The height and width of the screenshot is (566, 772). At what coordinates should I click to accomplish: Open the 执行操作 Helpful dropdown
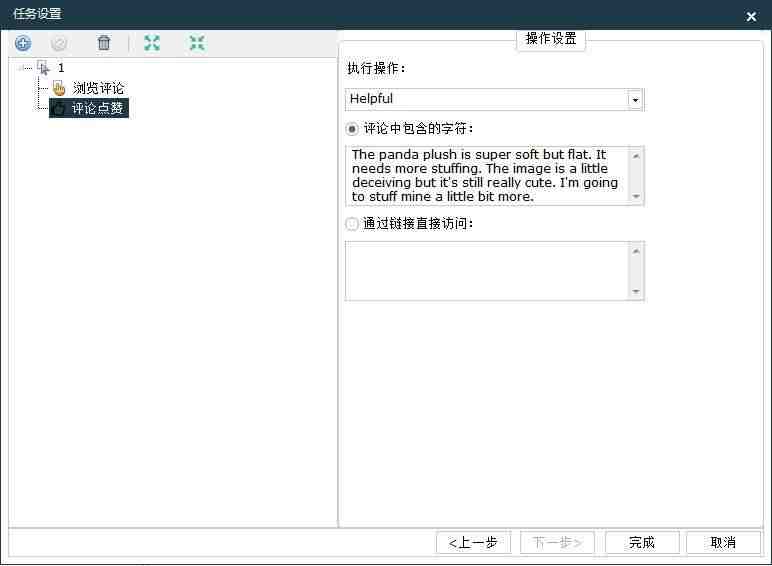[x=494, y=99]
